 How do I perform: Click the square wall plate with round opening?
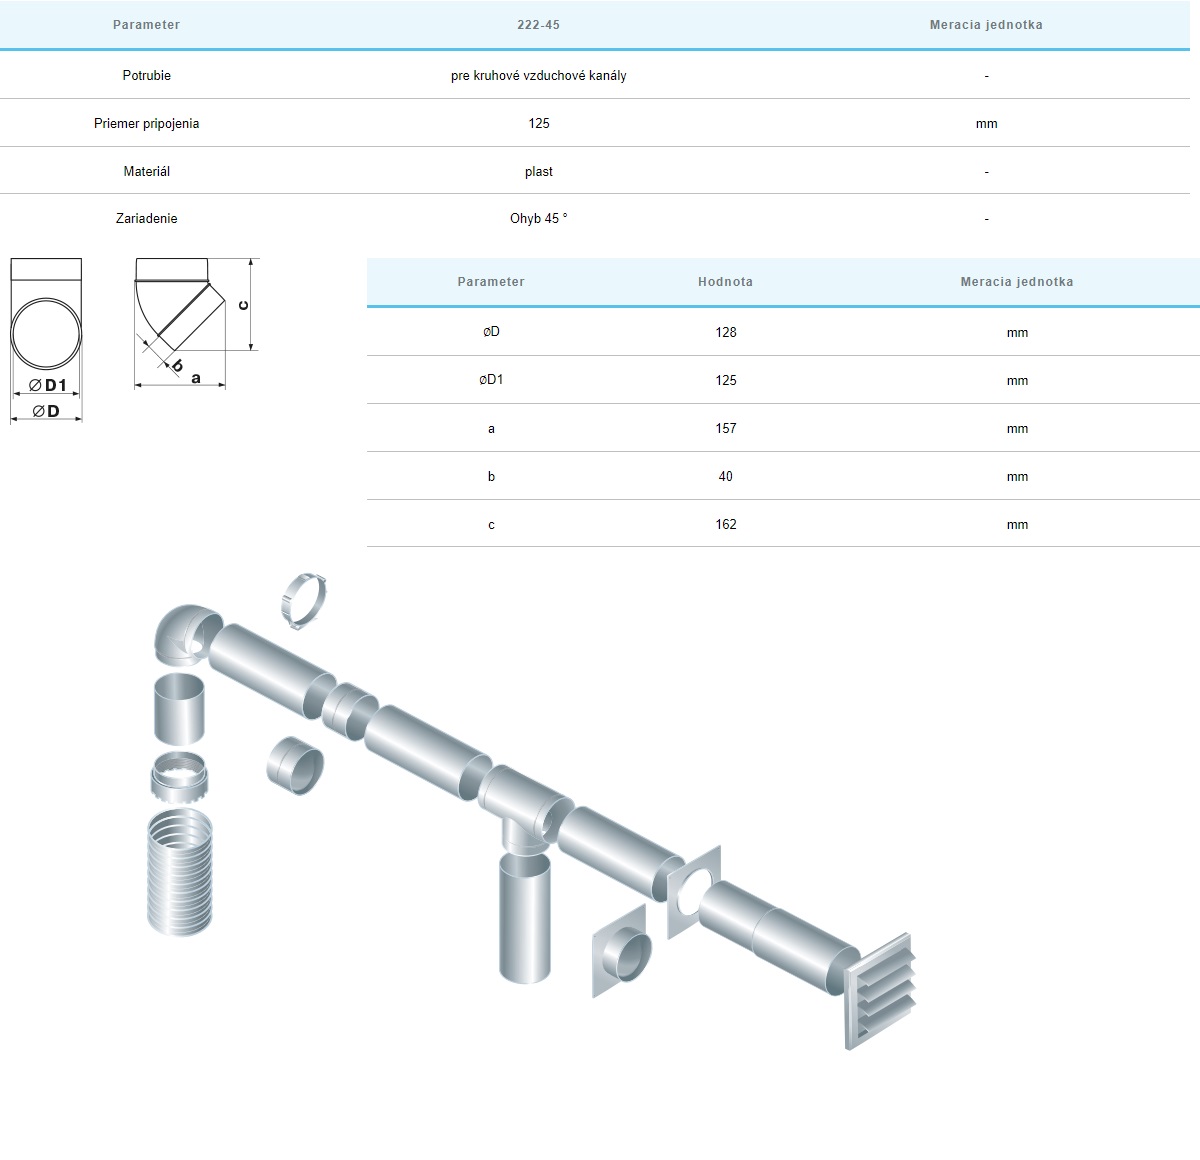694,892
